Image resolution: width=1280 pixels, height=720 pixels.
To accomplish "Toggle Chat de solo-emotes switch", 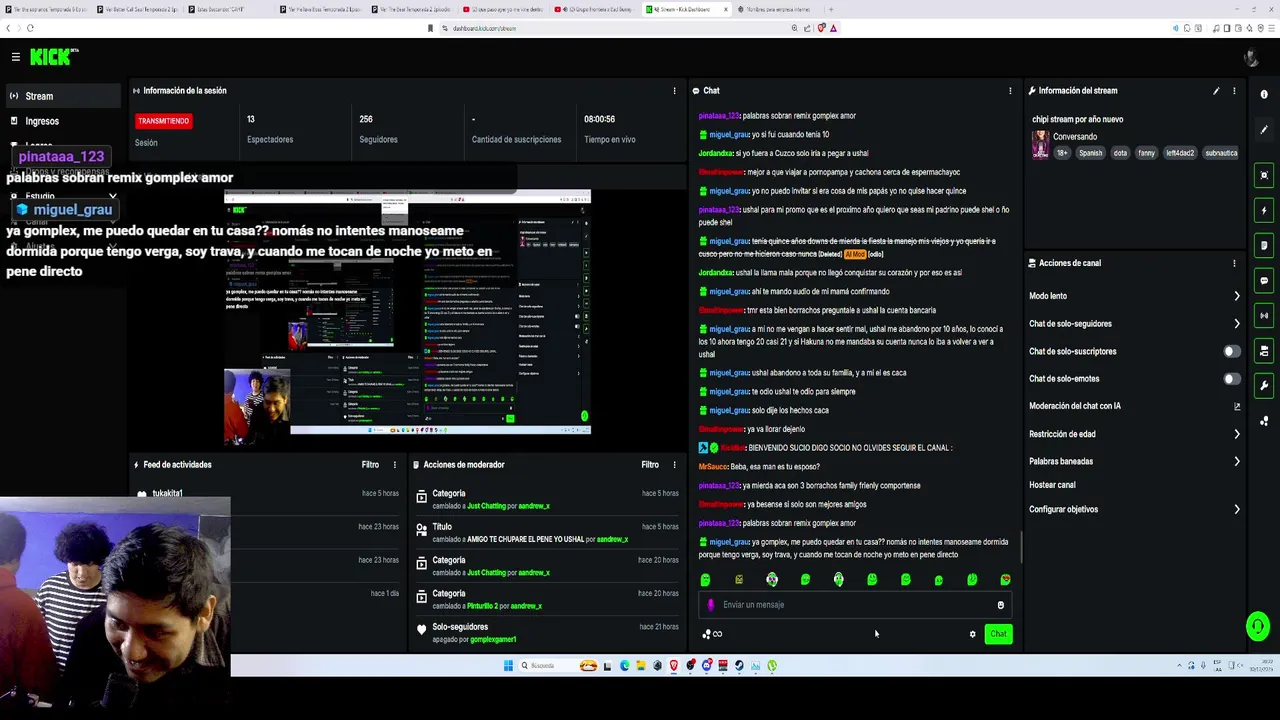I will pos(1232,379).
